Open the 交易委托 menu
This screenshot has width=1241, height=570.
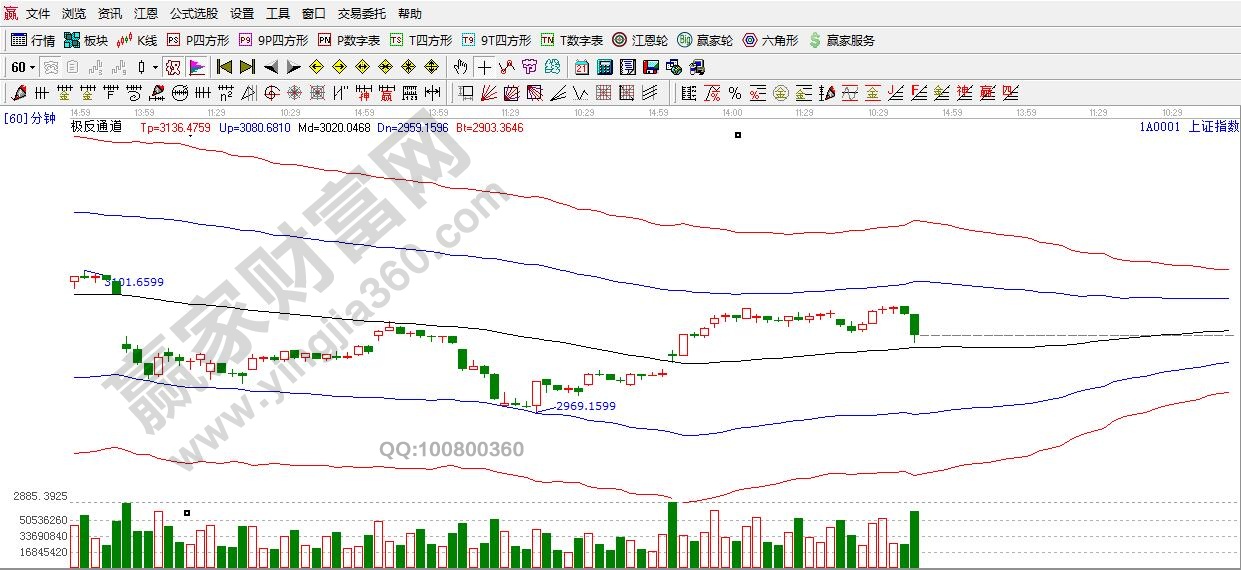tap(361, 14)
